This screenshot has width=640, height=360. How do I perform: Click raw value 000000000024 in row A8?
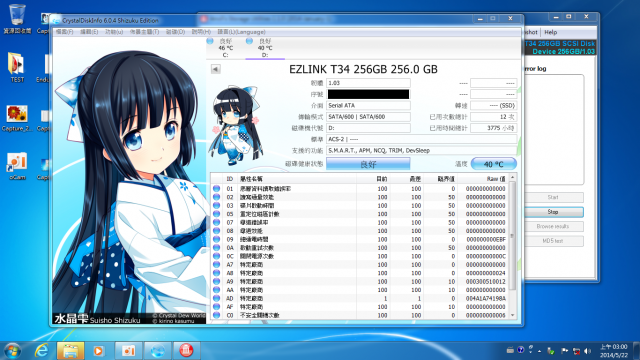[x=486, y=273]
